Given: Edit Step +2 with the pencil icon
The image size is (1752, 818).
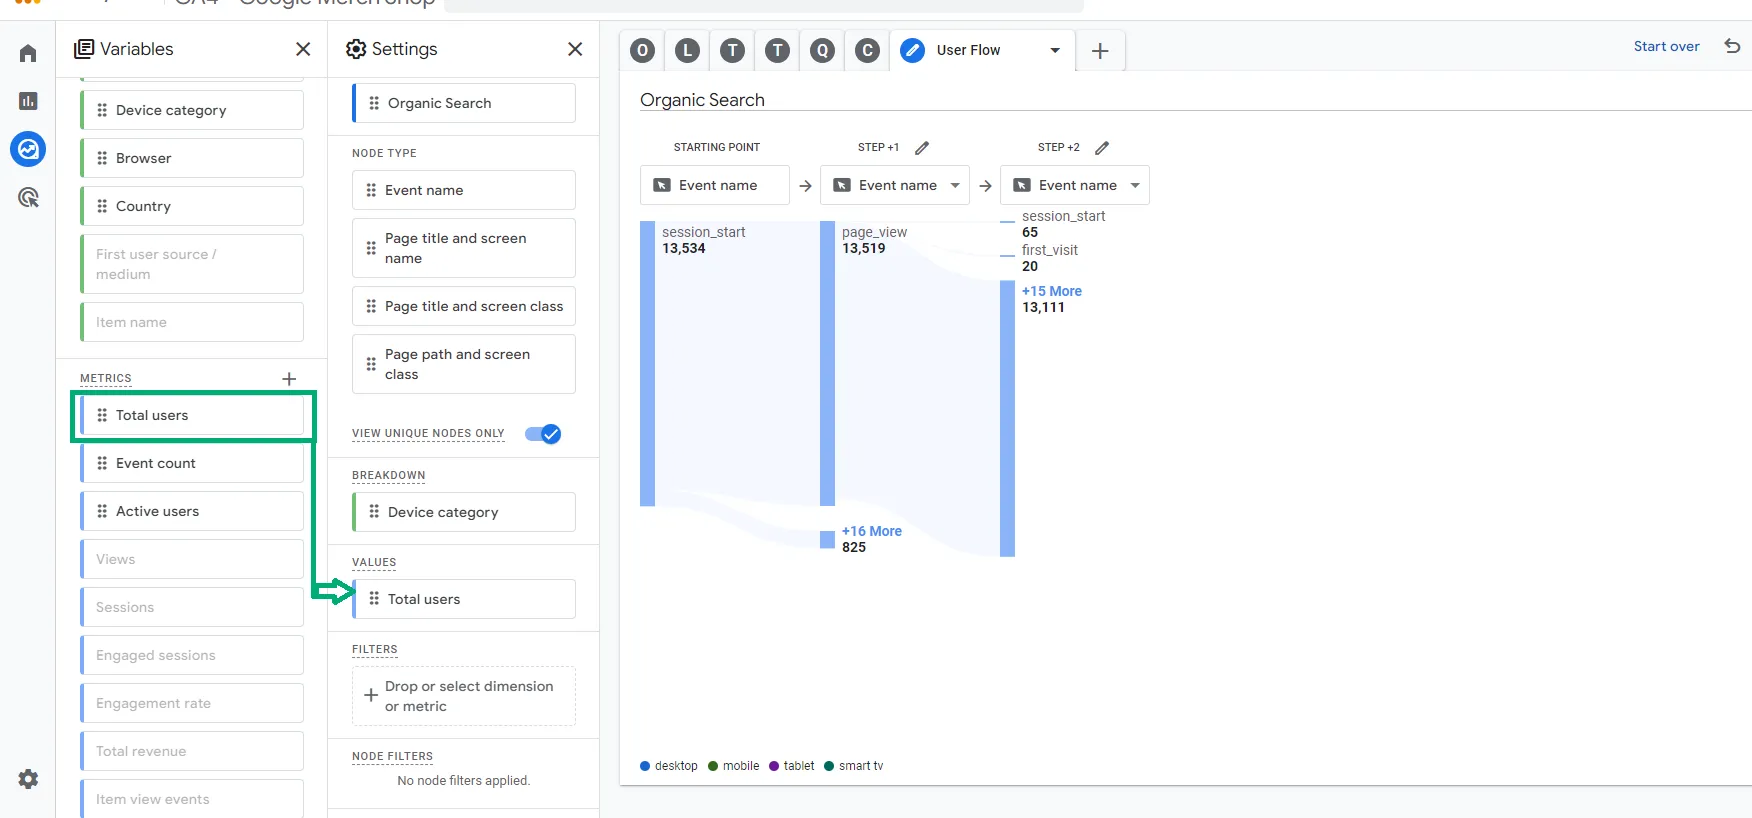Looking at the screenshot, I should tap(1102, 148).
